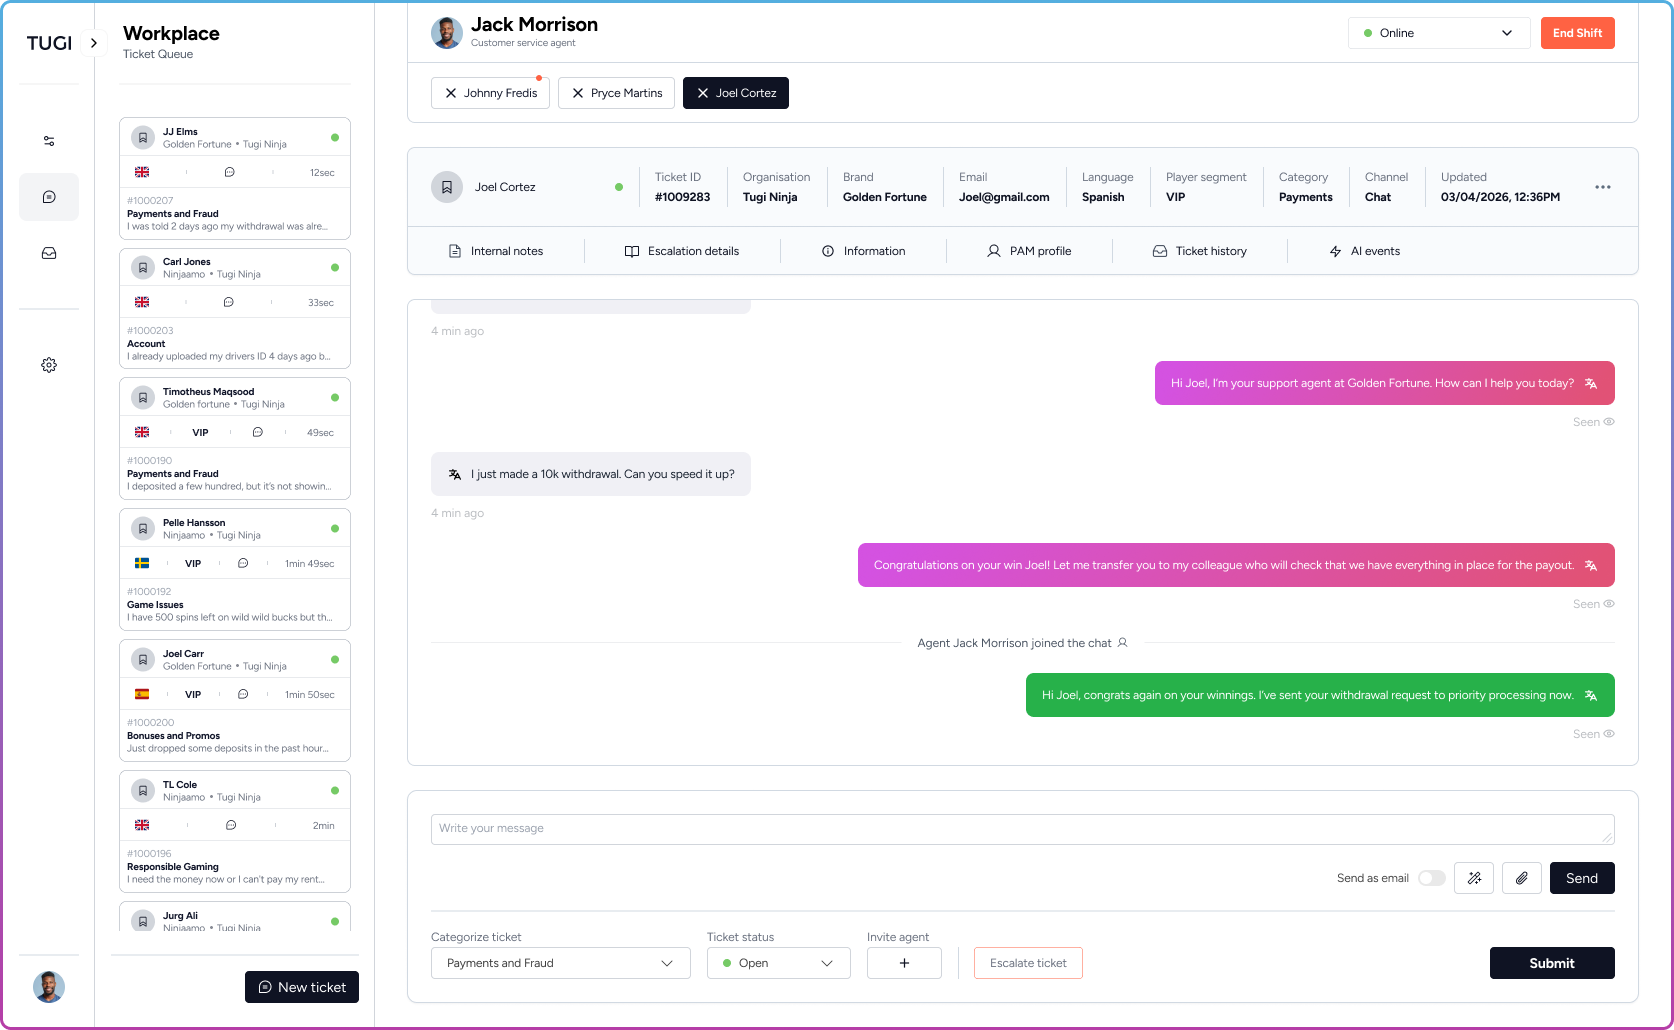The image size is (1674, 1030).
Task: Click the bookmark icon on Timotheus Maqsood ticket
Action: [143, 398]
